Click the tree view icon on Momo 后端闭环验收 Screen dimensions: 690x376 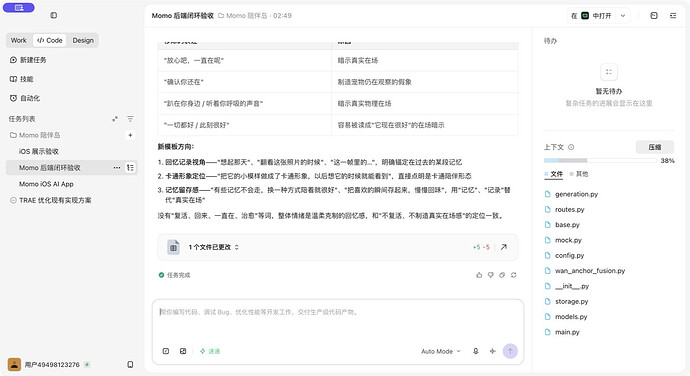pyautogui.click(x=131, y=168)
